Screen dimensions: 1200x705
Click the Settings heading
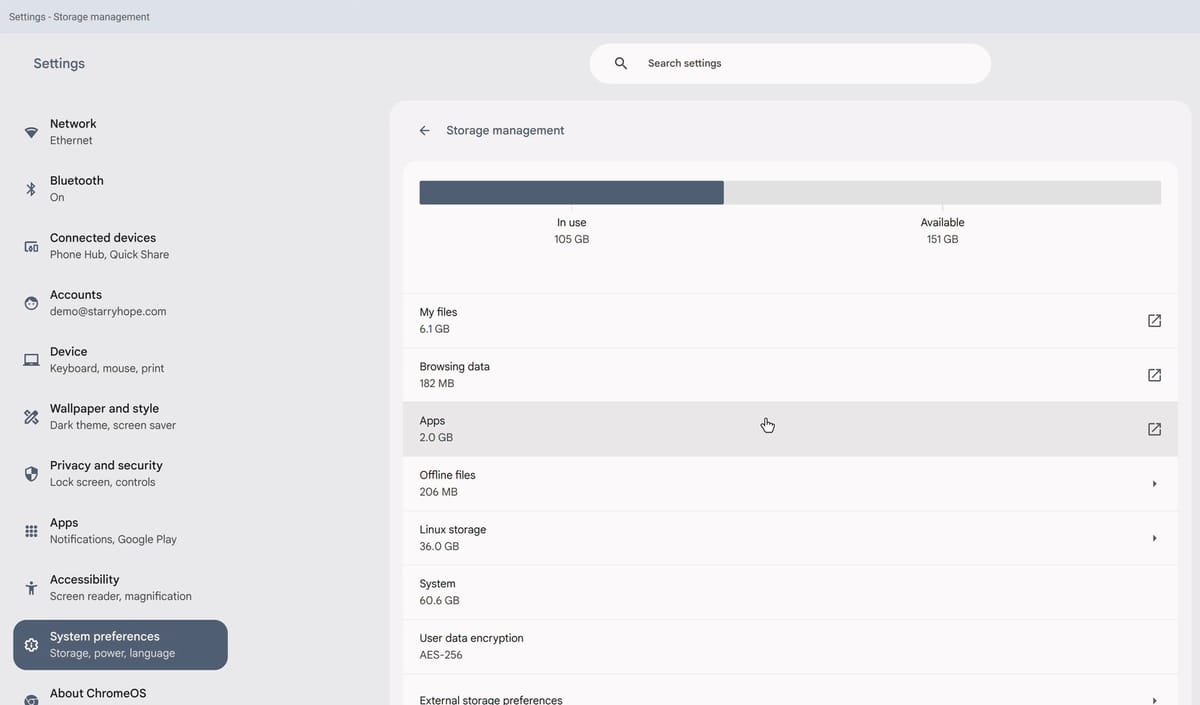(x=59, y=63)
